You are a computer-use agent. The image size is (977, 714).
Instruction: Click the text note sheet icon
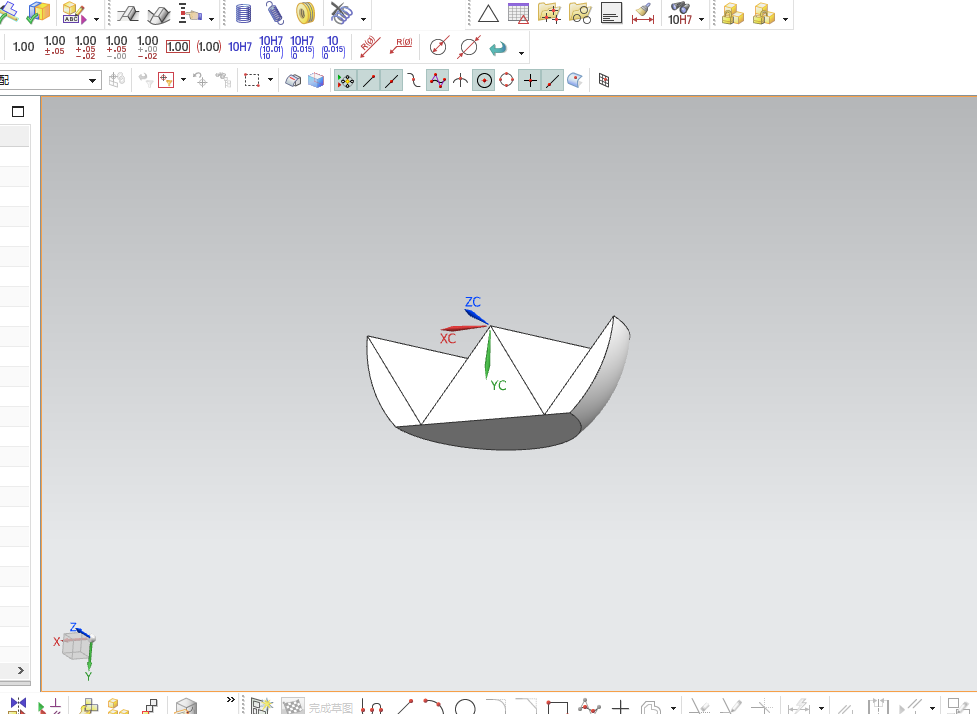pos(611,13)
